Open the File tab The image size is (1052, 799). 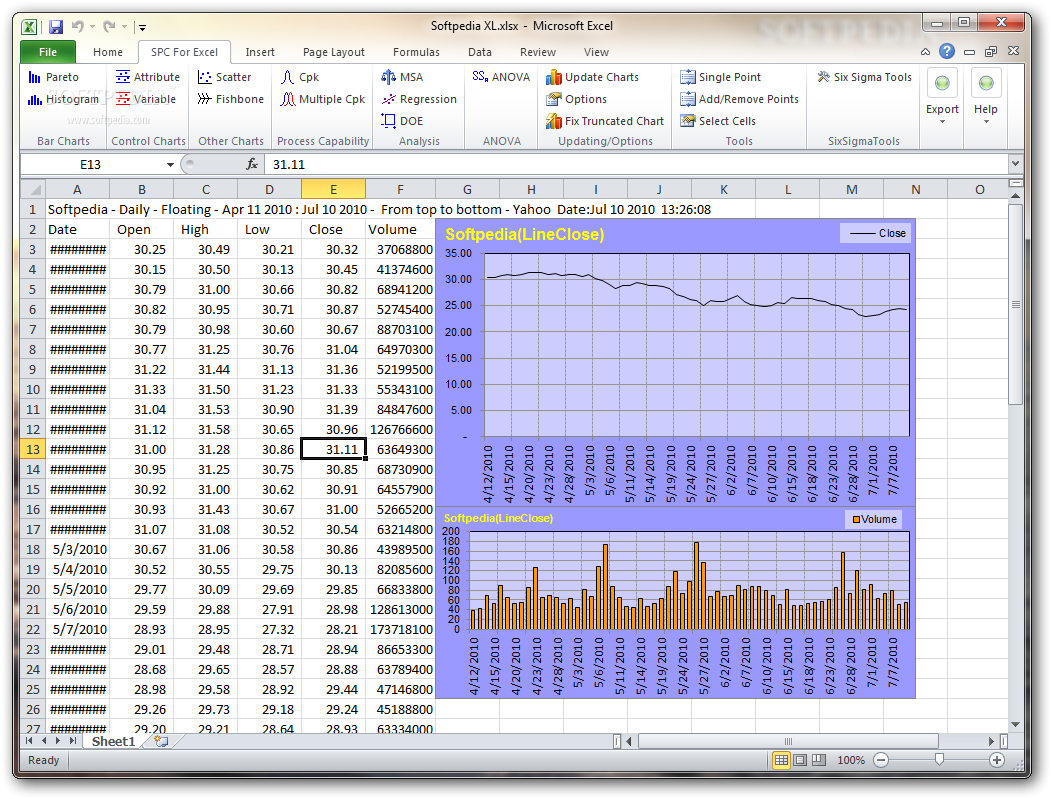coord(48,52)
